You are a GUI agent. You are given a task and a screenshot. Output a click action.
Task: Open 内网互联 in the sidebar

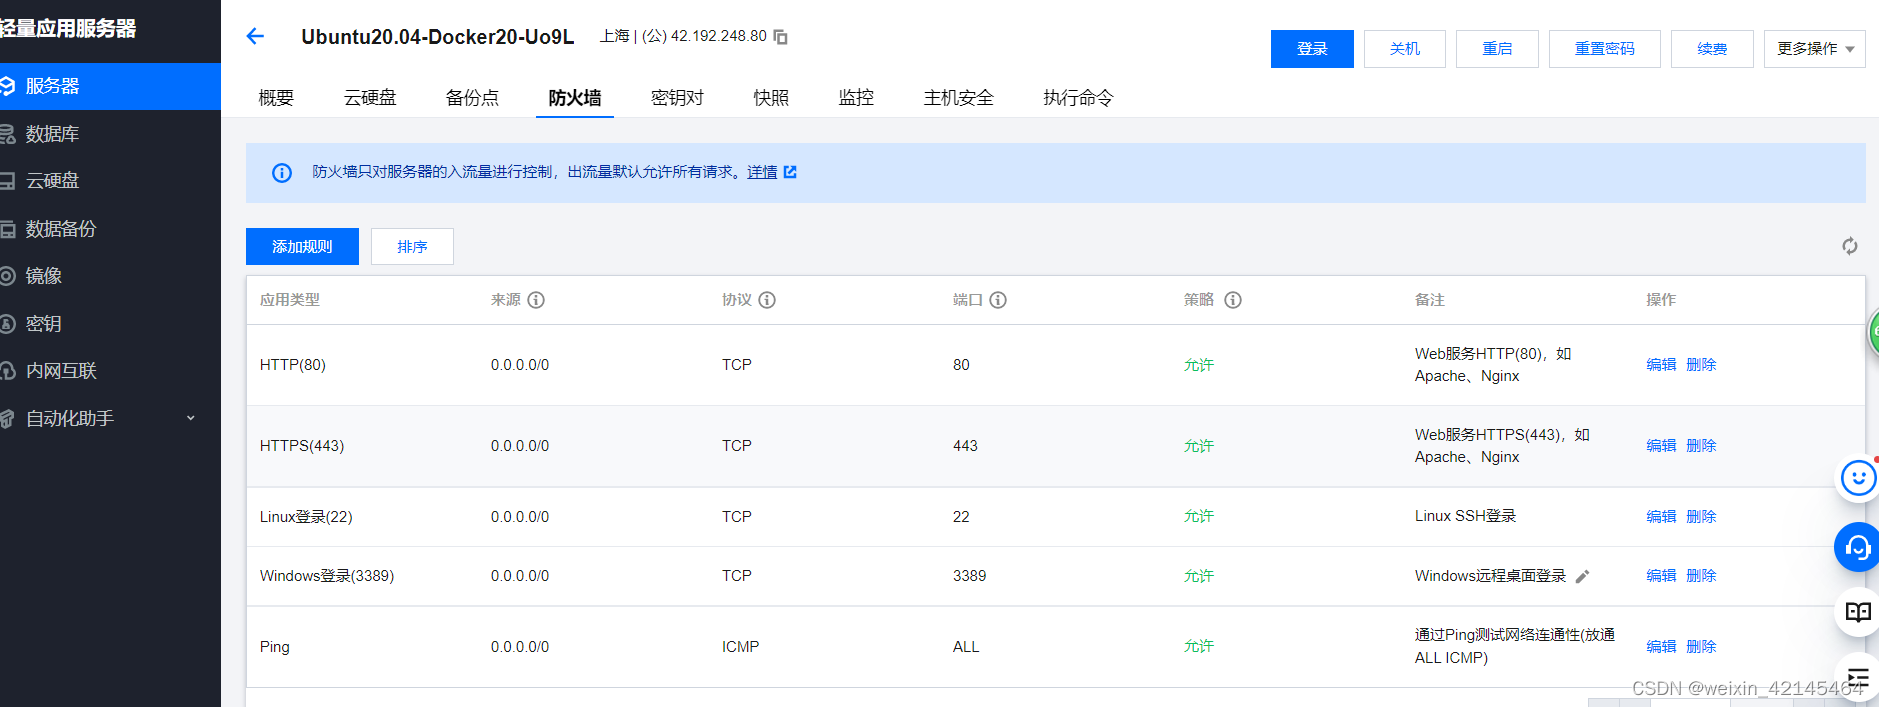[61, 371]
